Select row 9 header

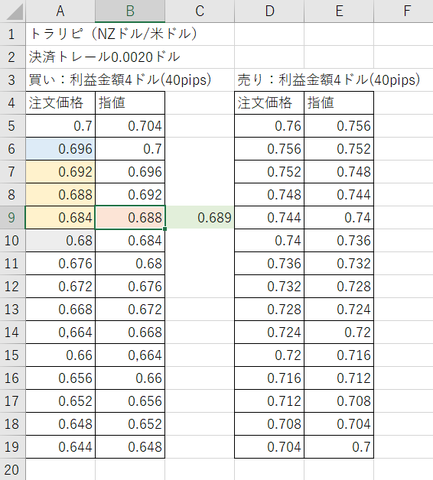tap(13, 217)
